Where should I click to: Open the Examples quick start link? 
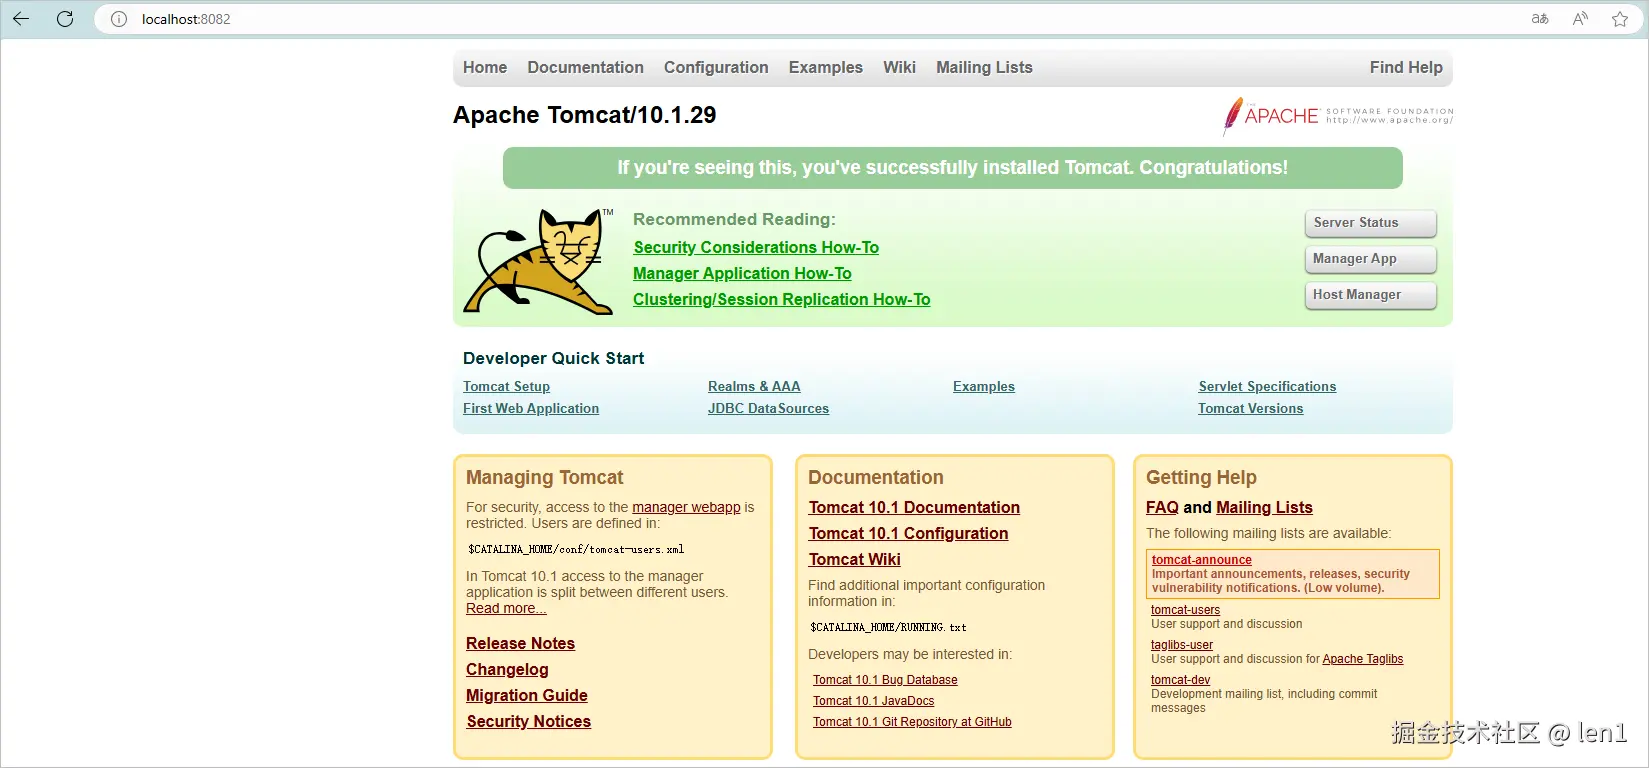point(984,386)
